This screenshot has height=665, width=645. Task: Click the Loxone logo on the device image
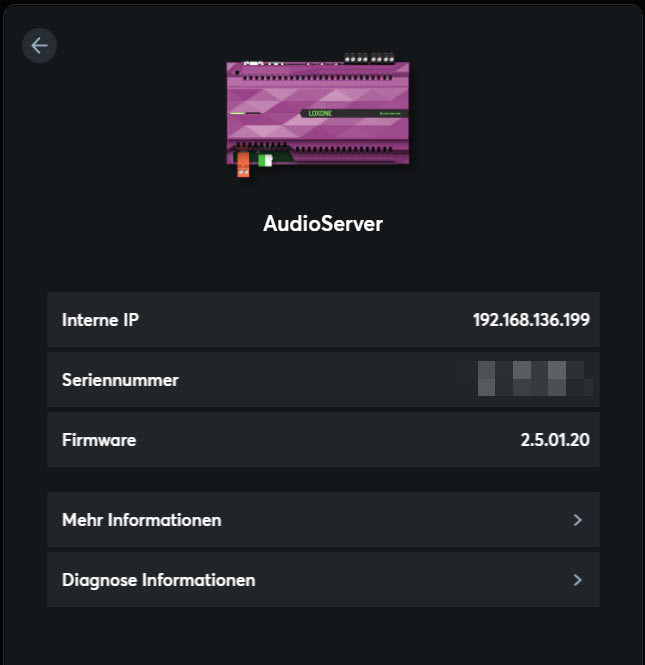coord(320,114)
